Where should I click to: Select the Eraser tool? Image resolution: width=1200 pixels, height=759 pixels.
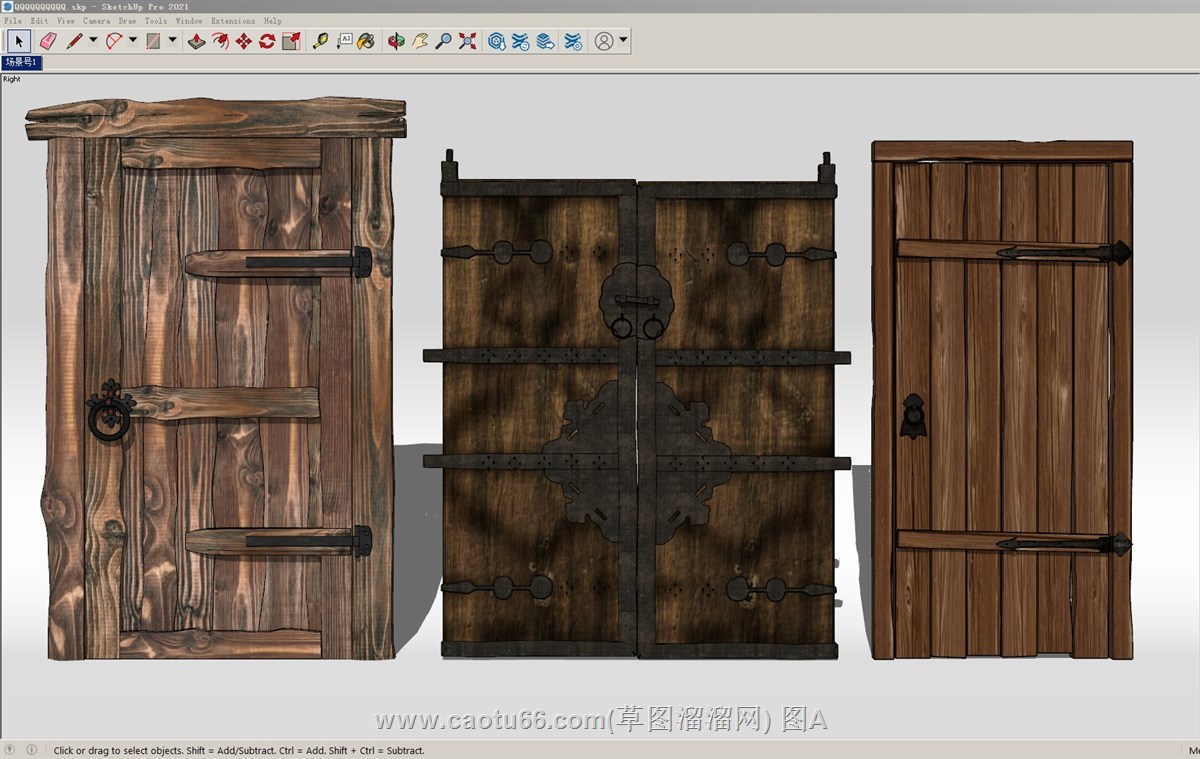(47, 41)
